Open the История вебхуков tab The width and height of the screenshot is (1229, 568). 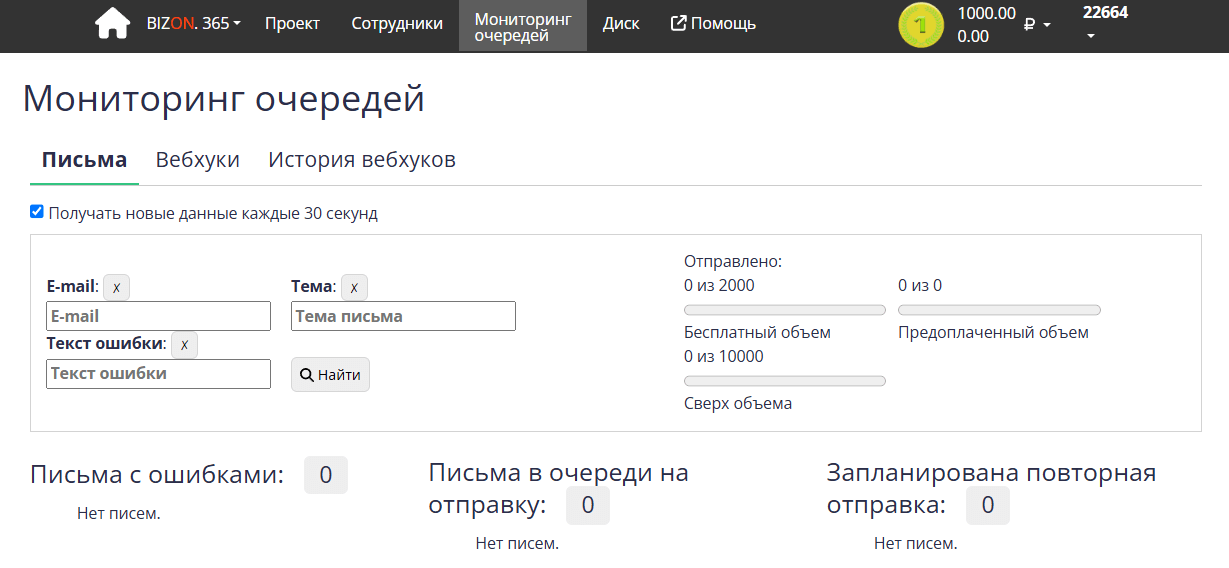click(x=362, y=160)
